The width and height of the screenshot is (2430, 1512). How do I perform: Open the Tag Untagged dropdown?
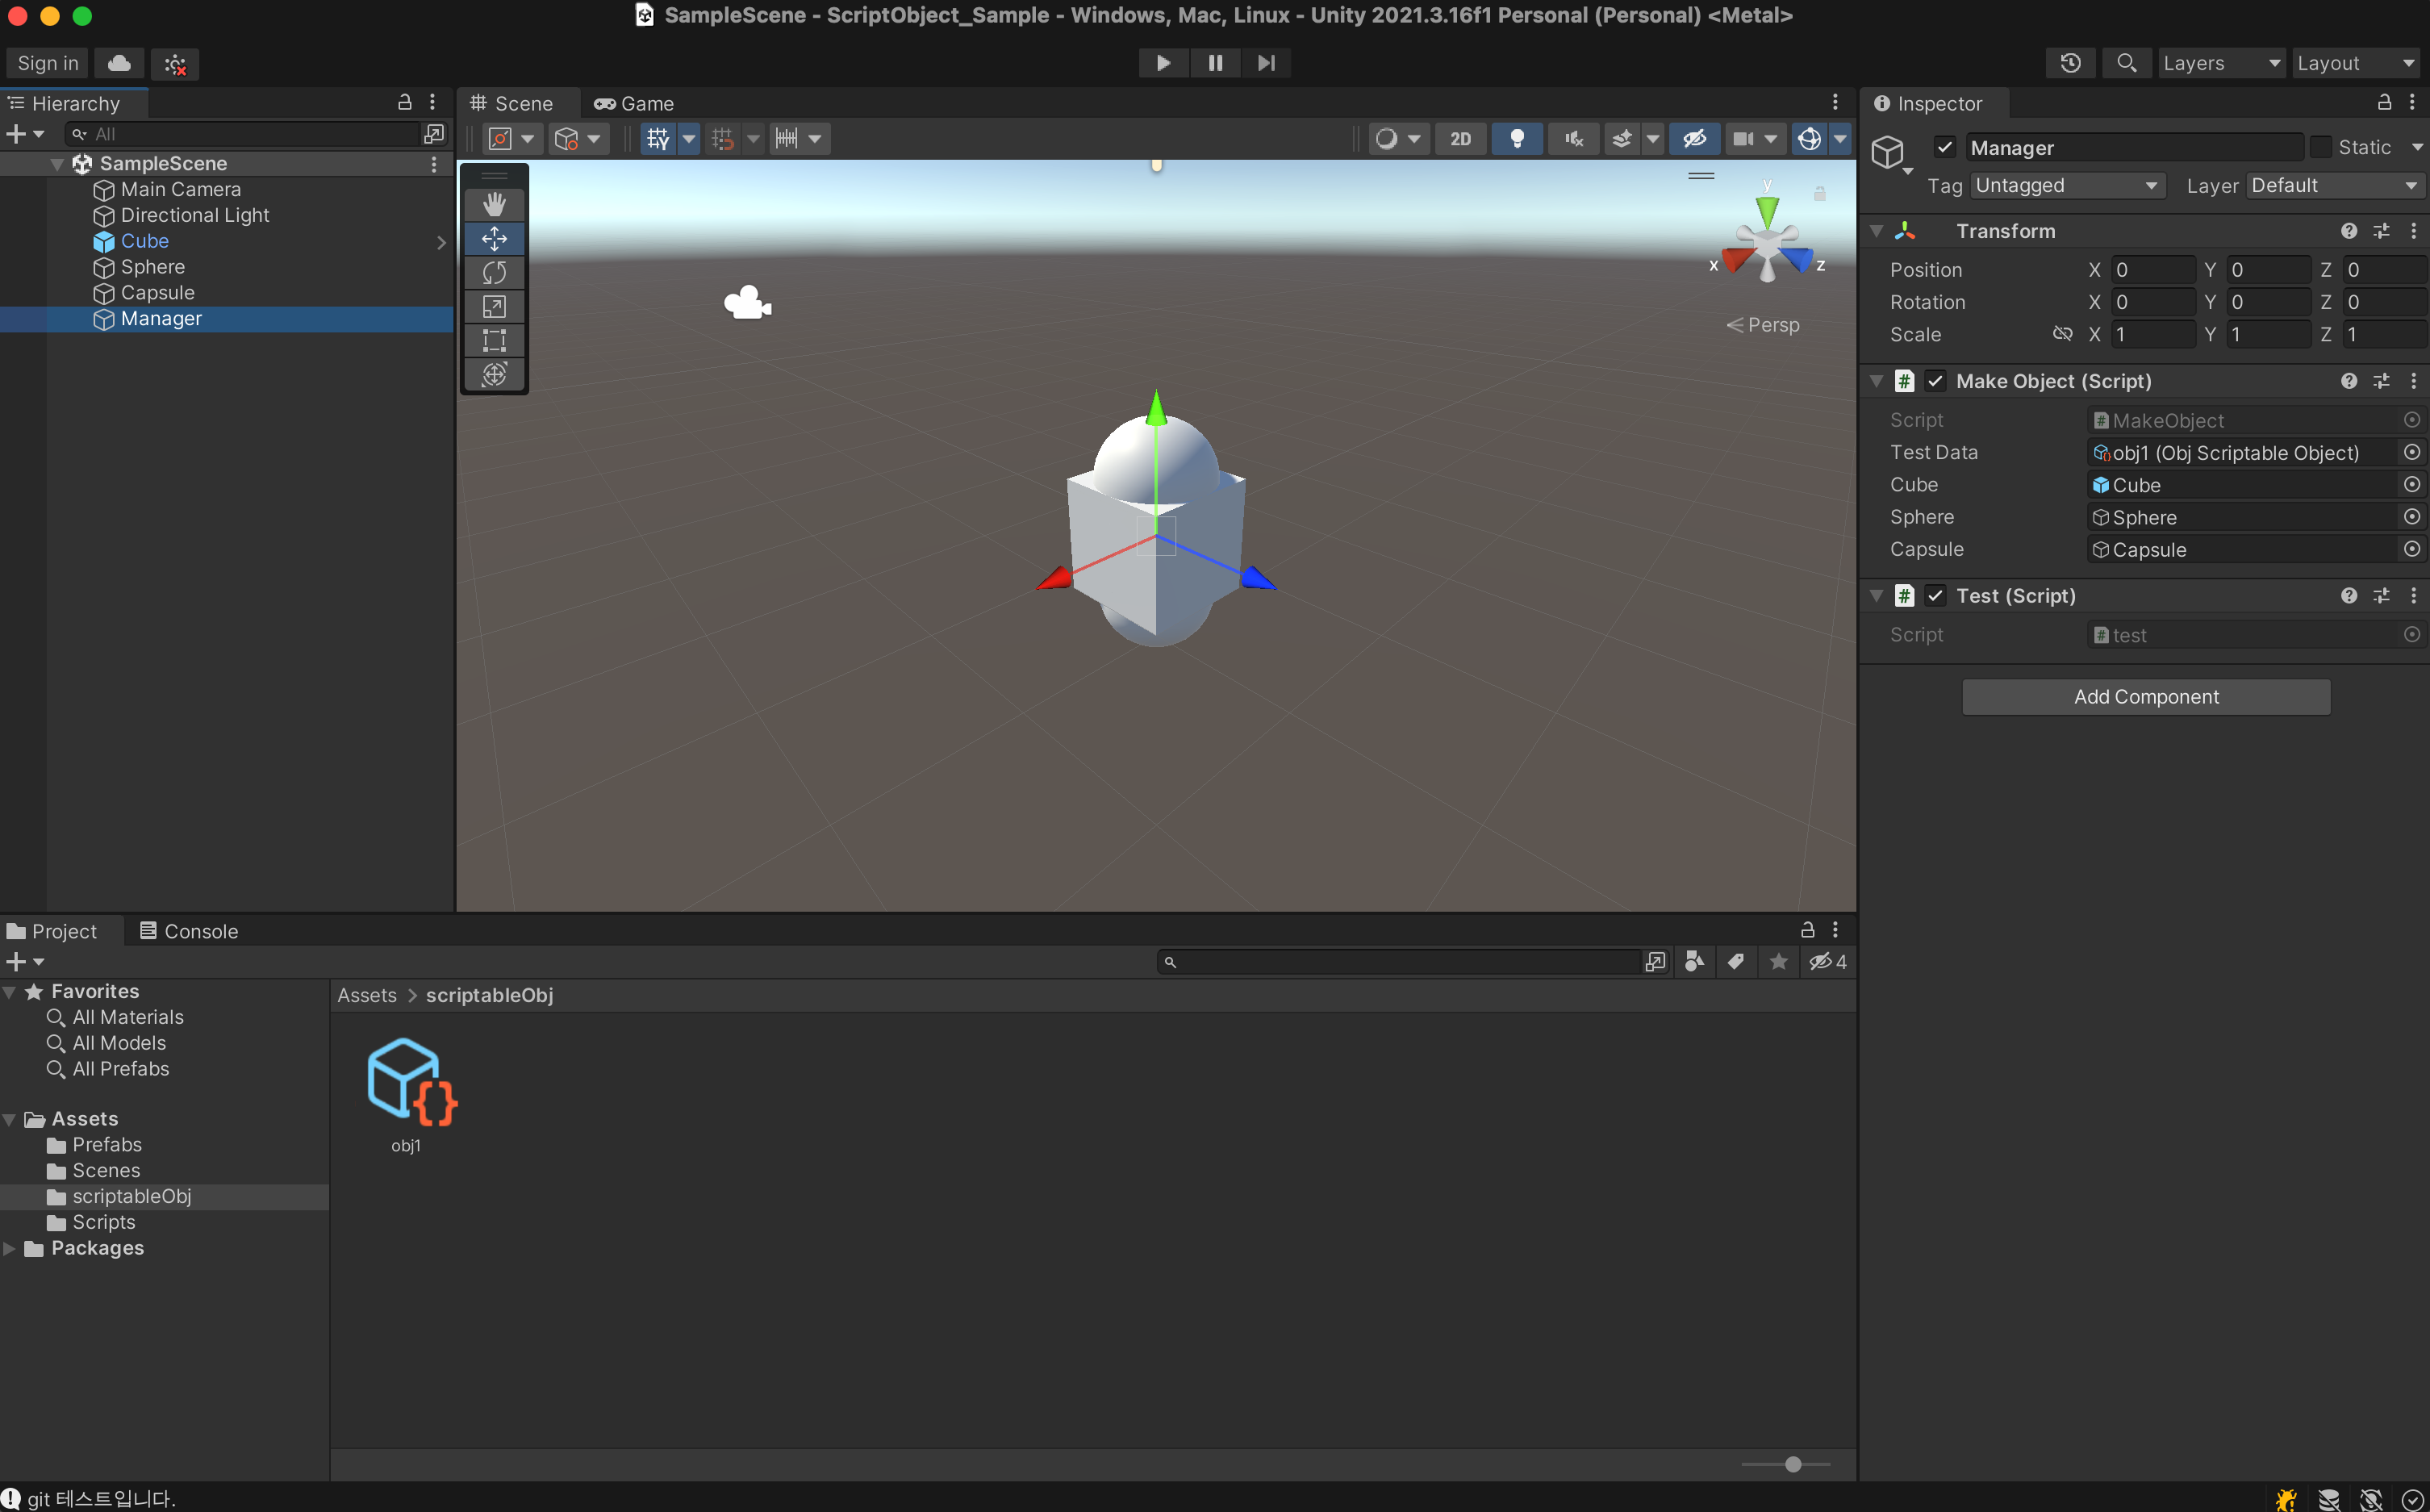(x=2065, y=186)
